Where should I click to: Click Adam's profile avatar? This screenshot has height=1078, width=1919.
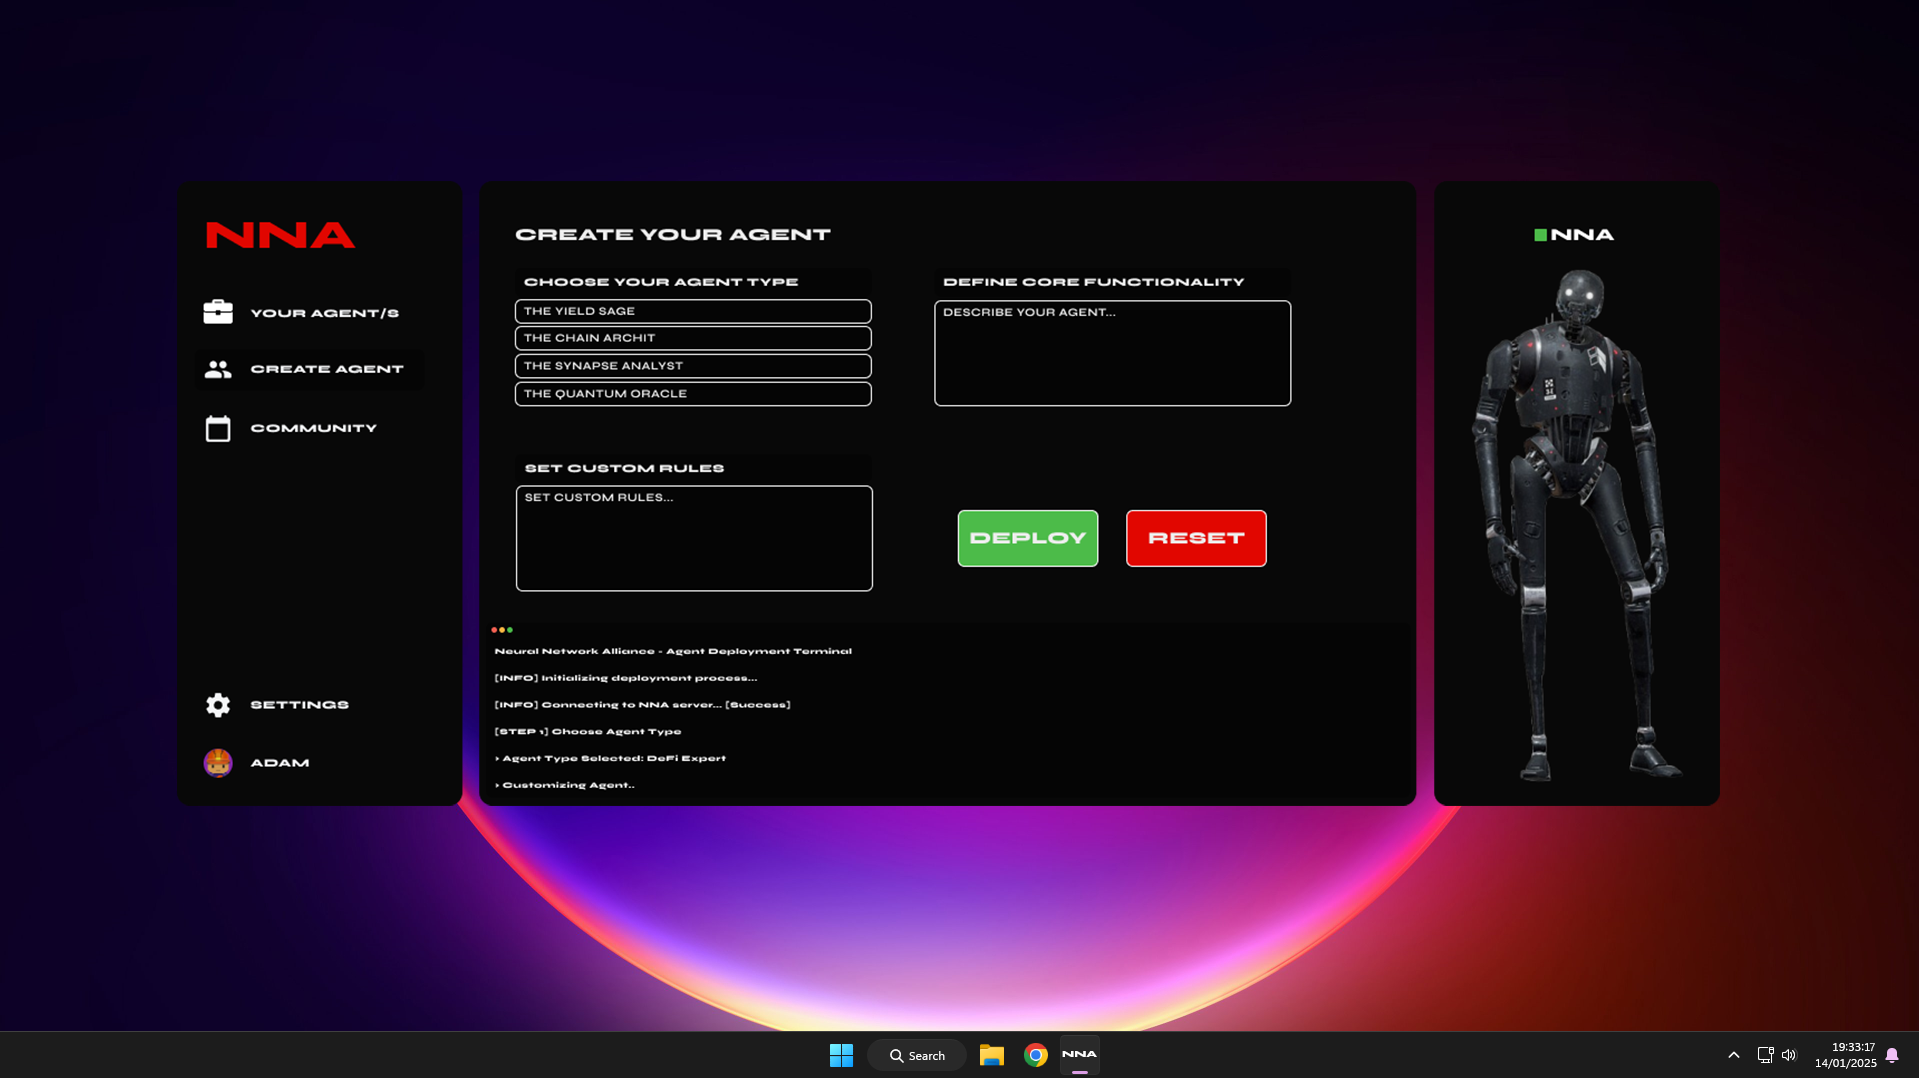pyautogui.click(x=218, y=763)
